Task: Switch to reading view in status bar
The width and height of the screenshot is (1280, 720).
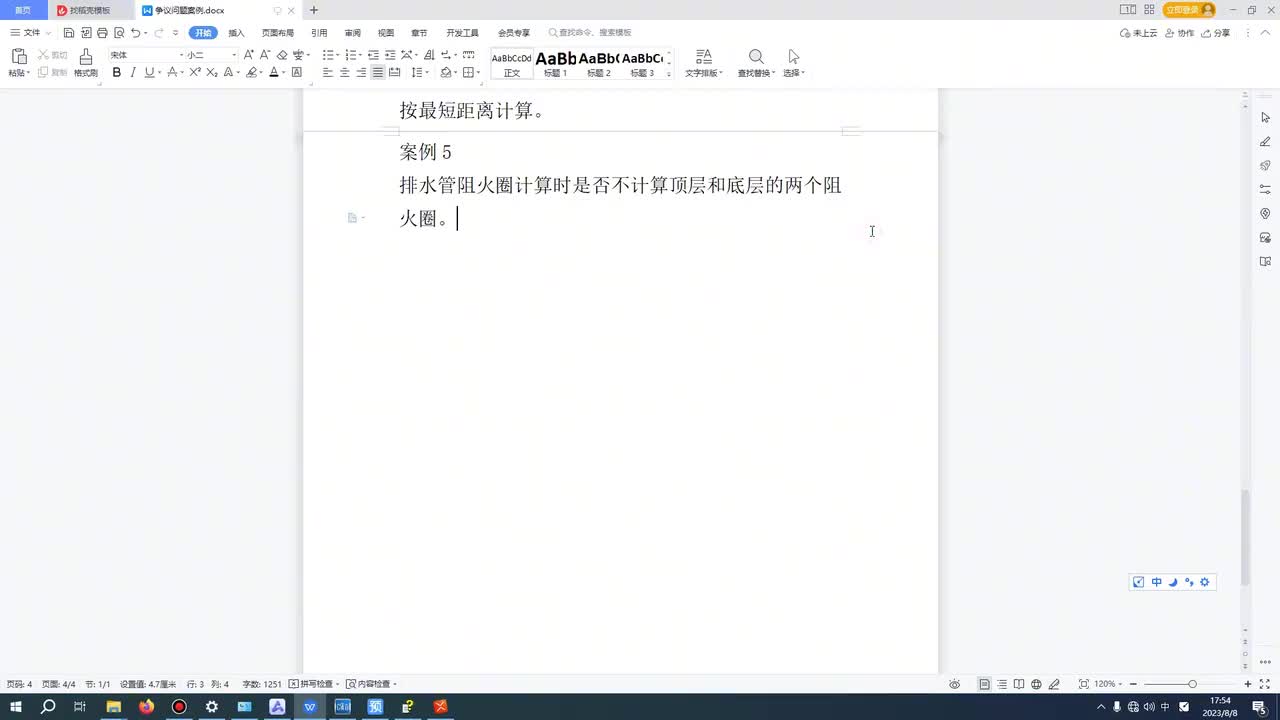Action: [1019, 684]
